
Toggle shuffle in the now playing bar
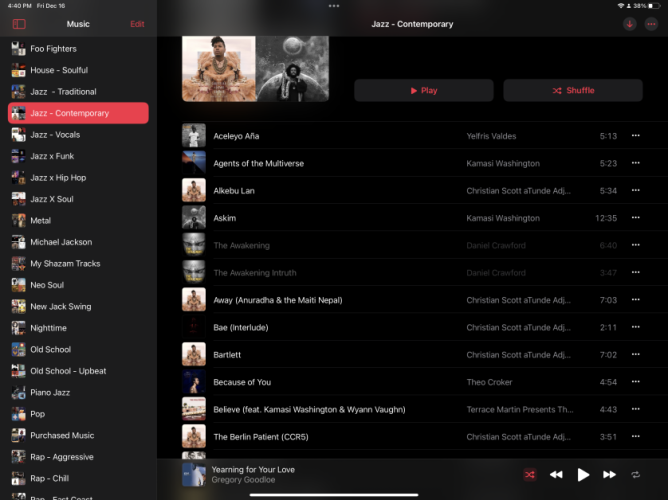click(x=530, y=474)
